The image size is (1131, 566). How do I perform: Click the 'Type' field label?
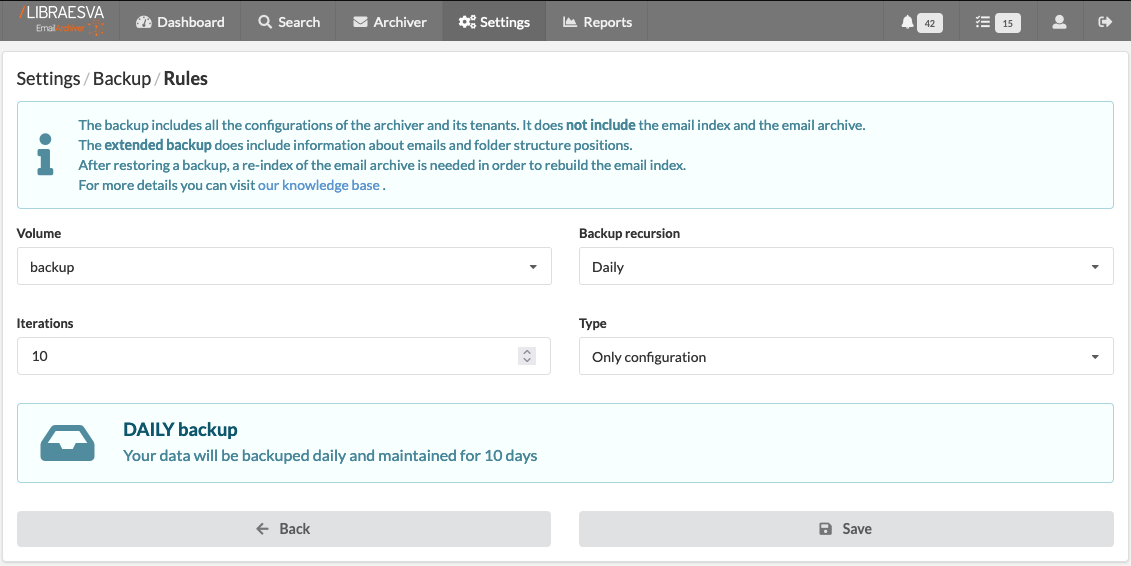point(593,324)
